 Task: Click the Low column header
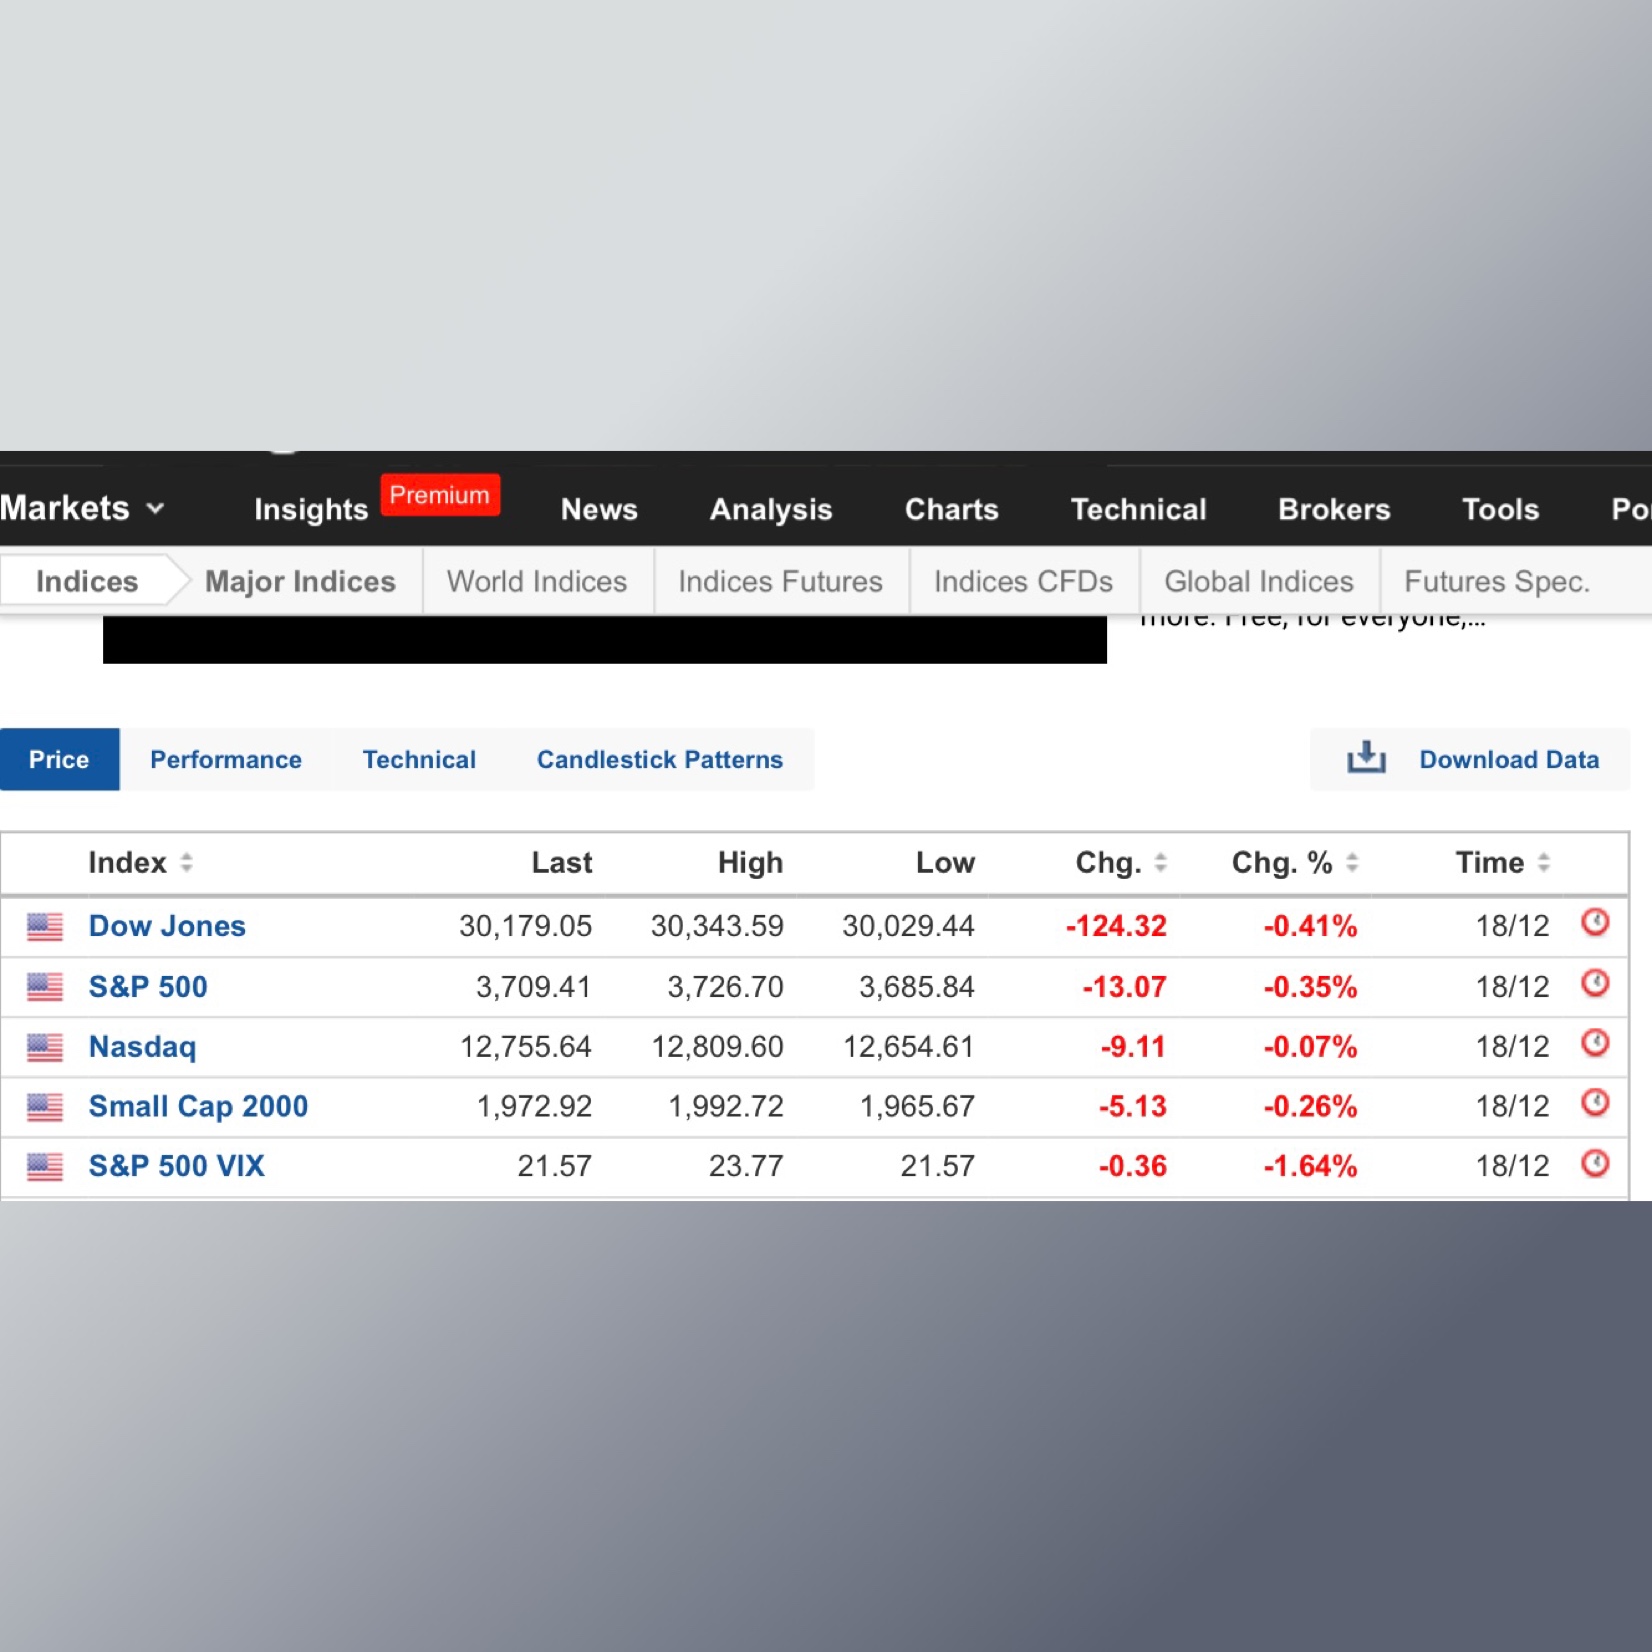point(945,862)
